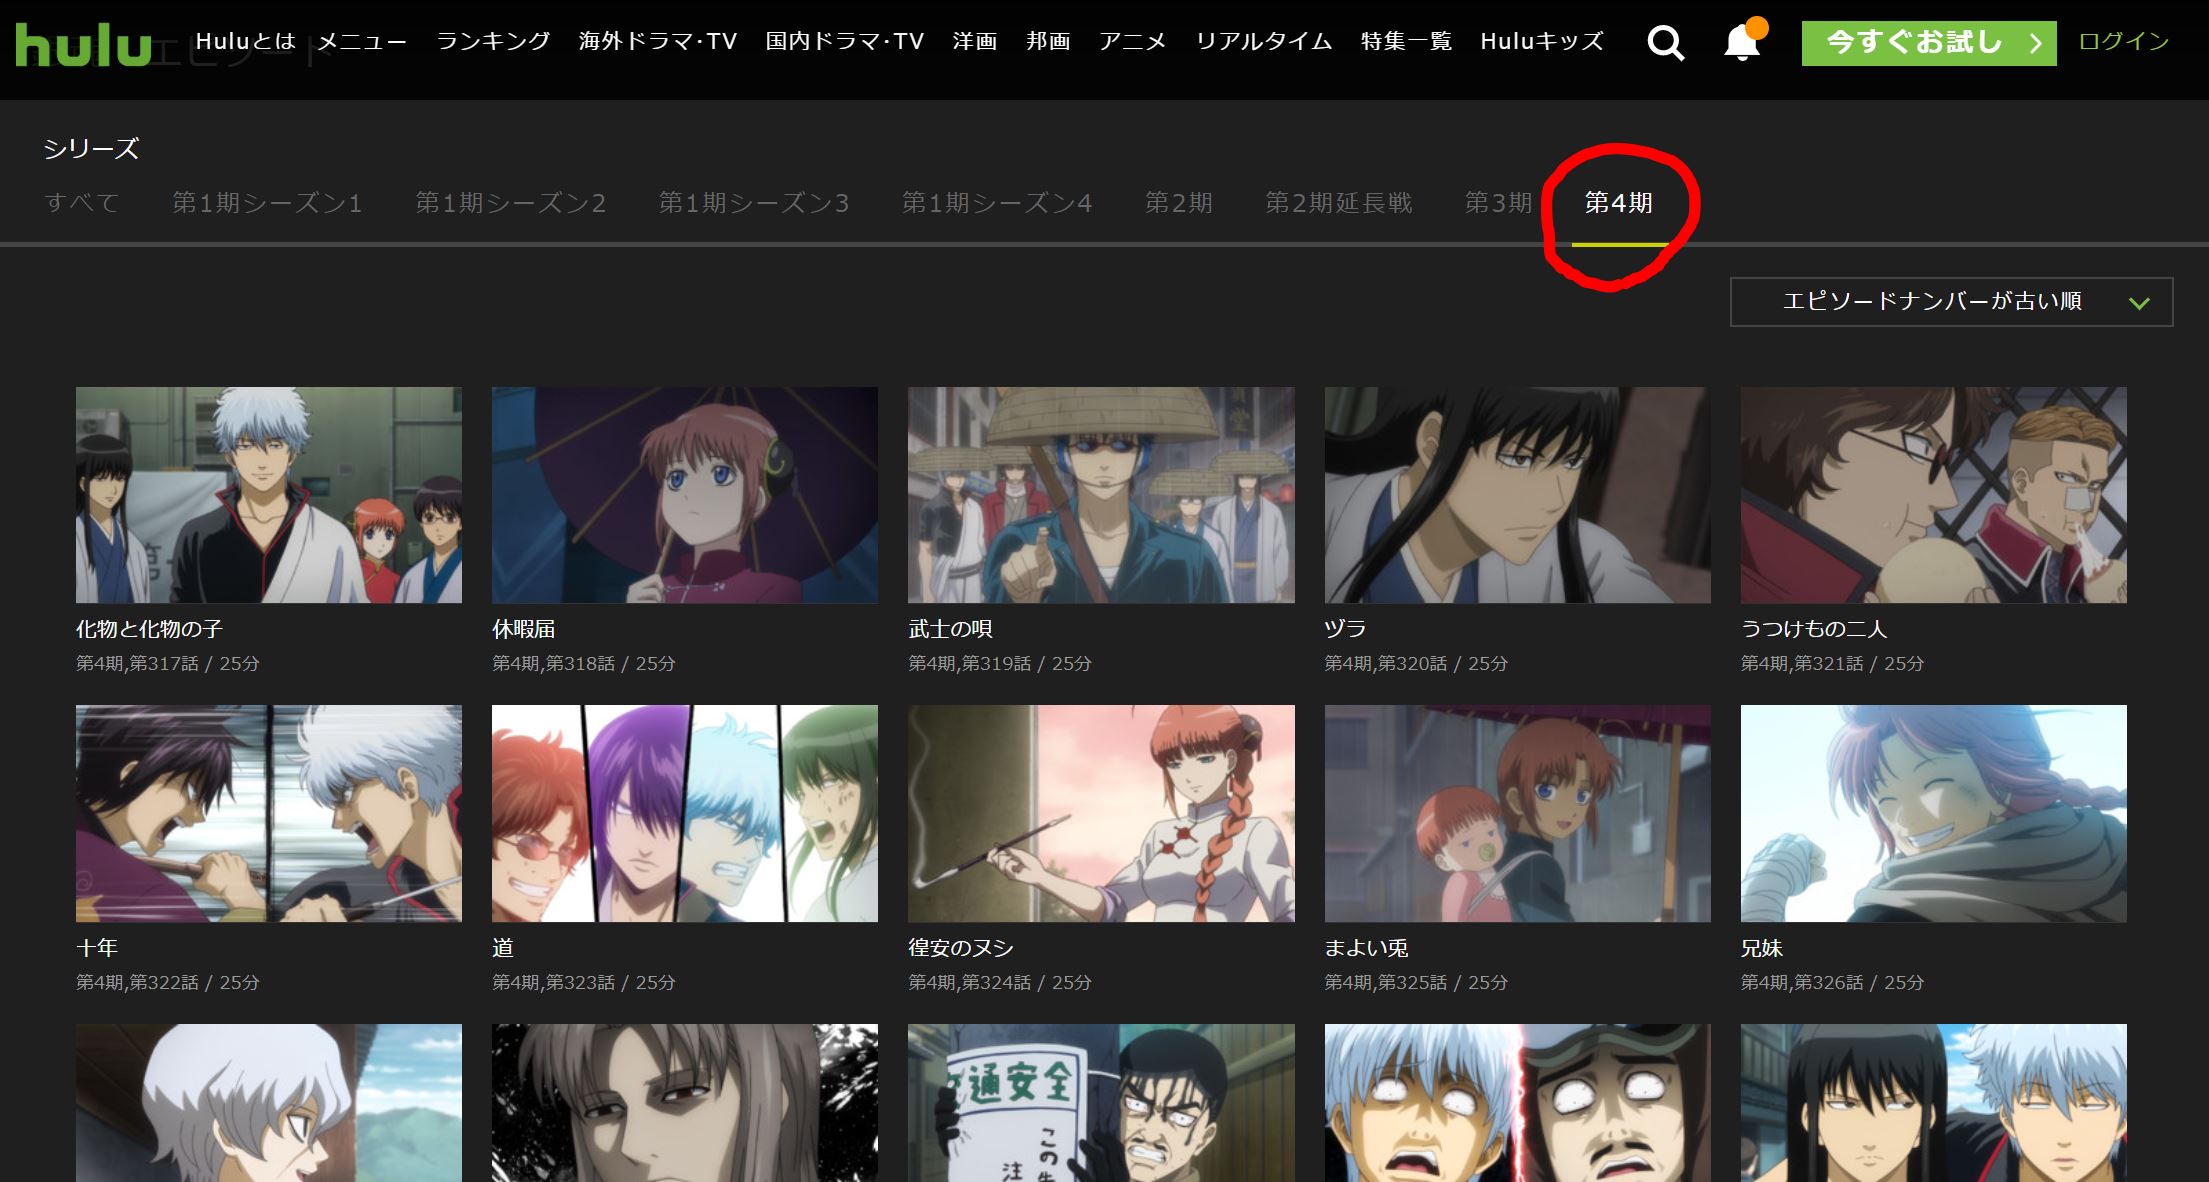This screenshot has height=1182, width=2209.
Task: Open the 邦画 category
Action: pyautogui.click(x=1048, y=41)
